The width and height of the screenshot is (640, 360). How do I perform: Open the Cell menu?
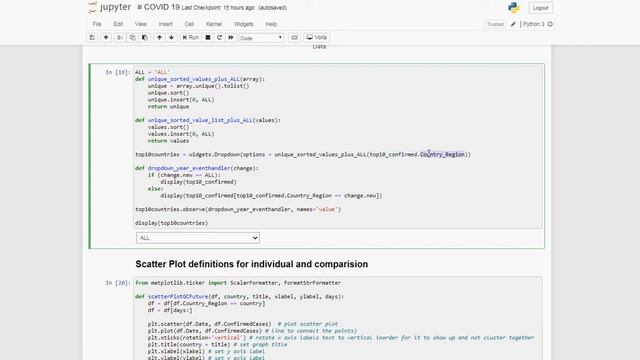189,24
